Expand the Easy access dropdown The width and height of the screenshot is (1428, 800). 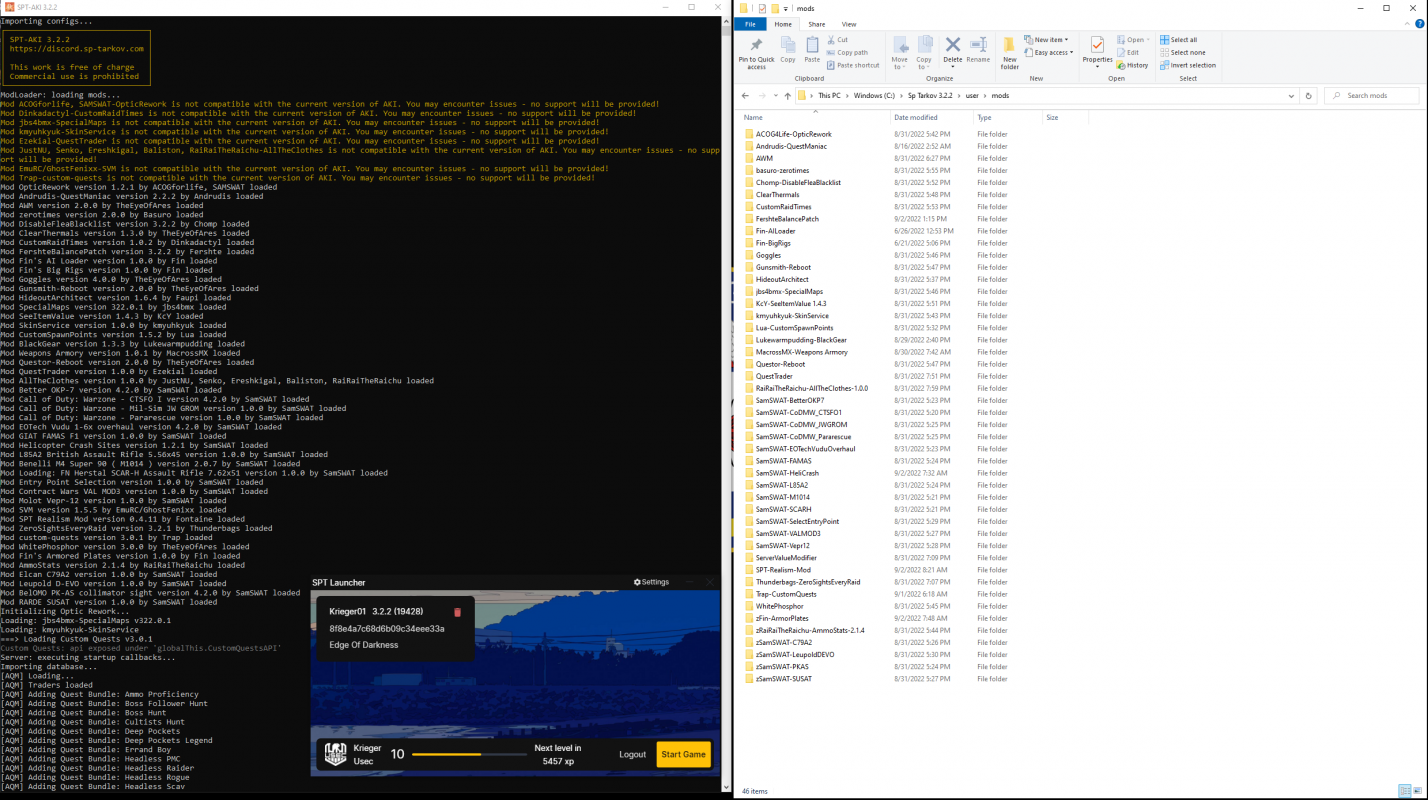point(1052,53)
